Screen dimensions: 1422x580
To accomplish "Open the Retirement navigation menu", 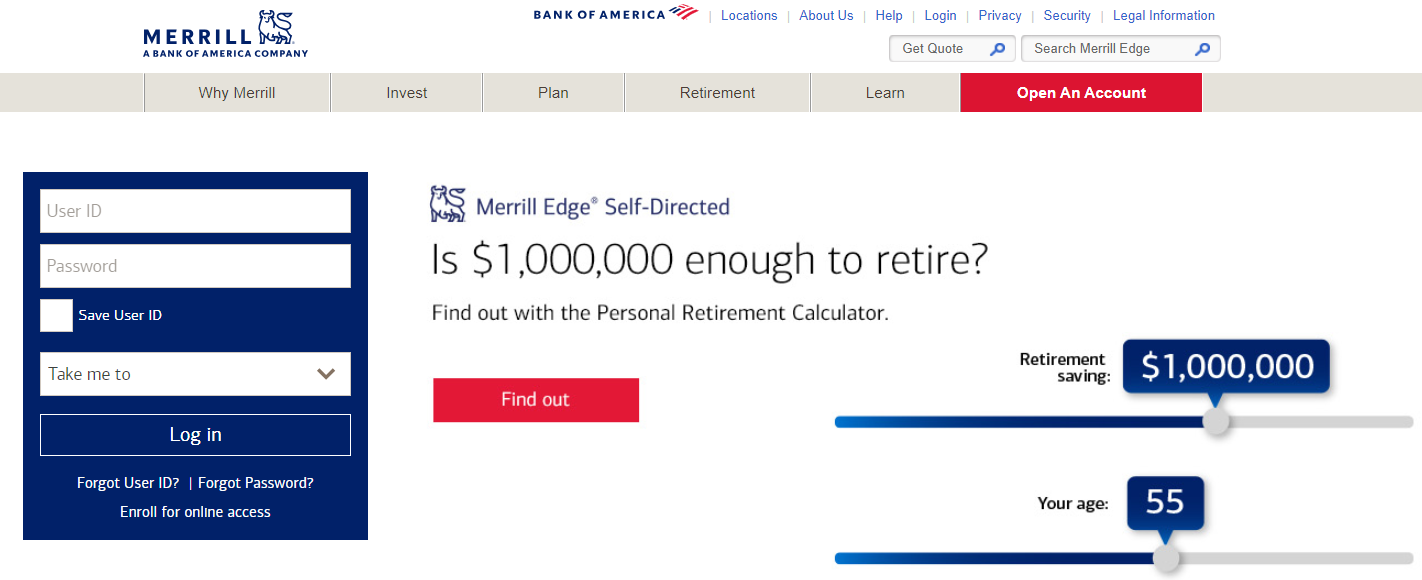I will [717, 93].
